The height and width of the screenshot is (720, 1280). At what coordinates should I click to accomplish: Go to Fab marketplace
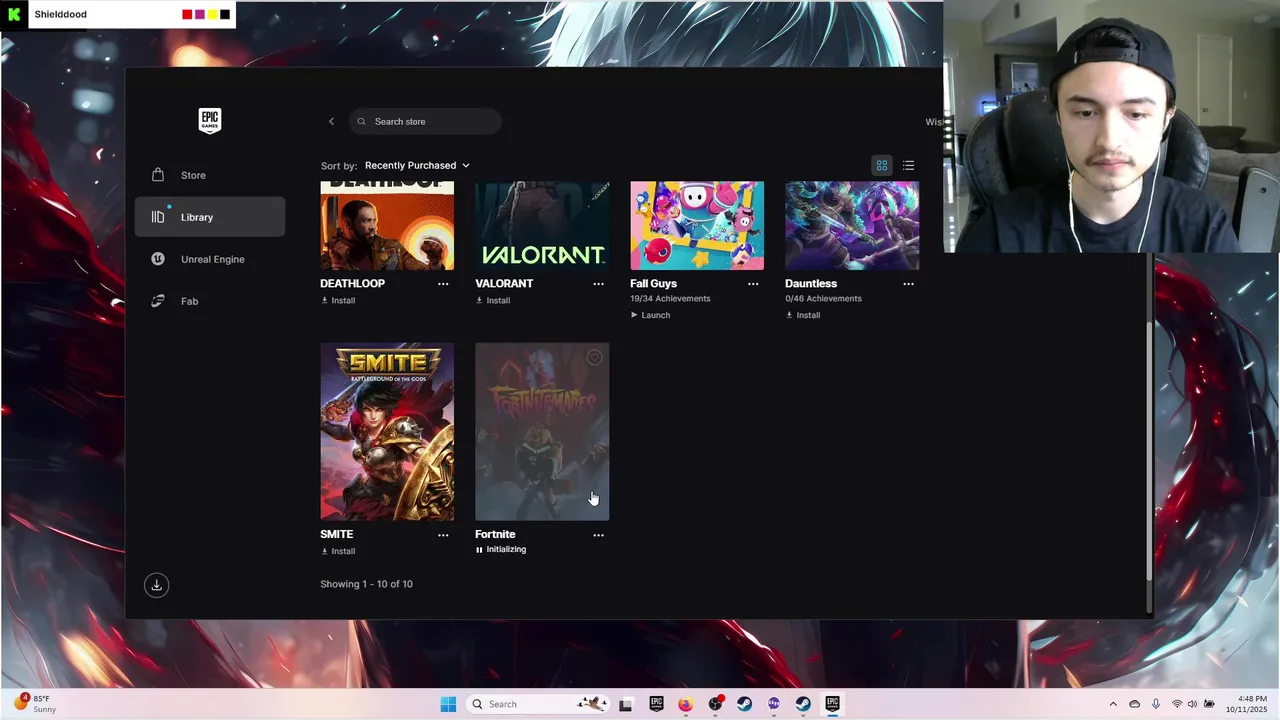pos(210,301)
